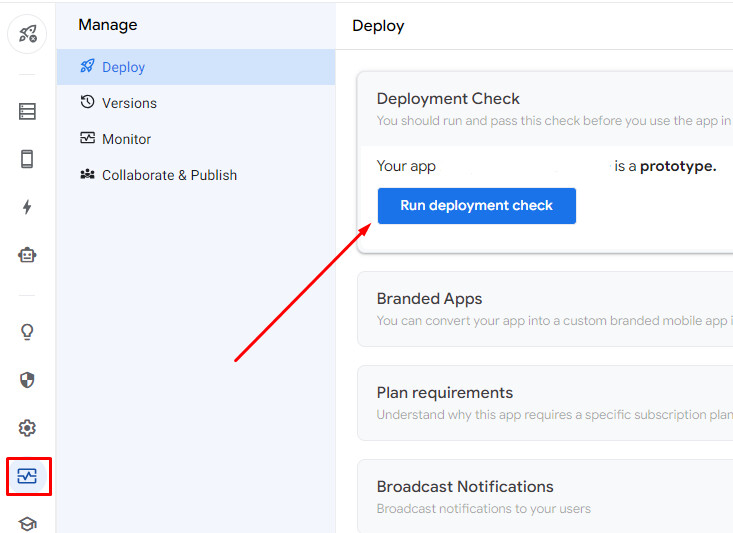
Task: Go to the Monitor page
Action: click(126, 139)
